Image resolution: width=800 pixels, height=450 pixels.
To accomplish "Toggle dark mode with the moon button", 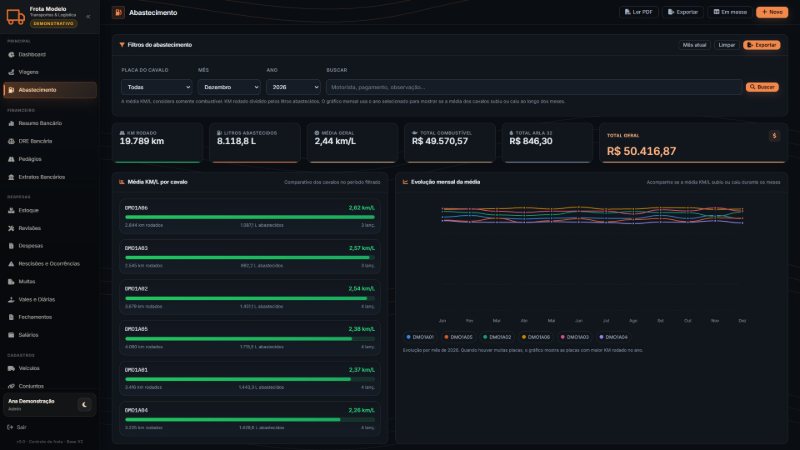I will [84, 405].
